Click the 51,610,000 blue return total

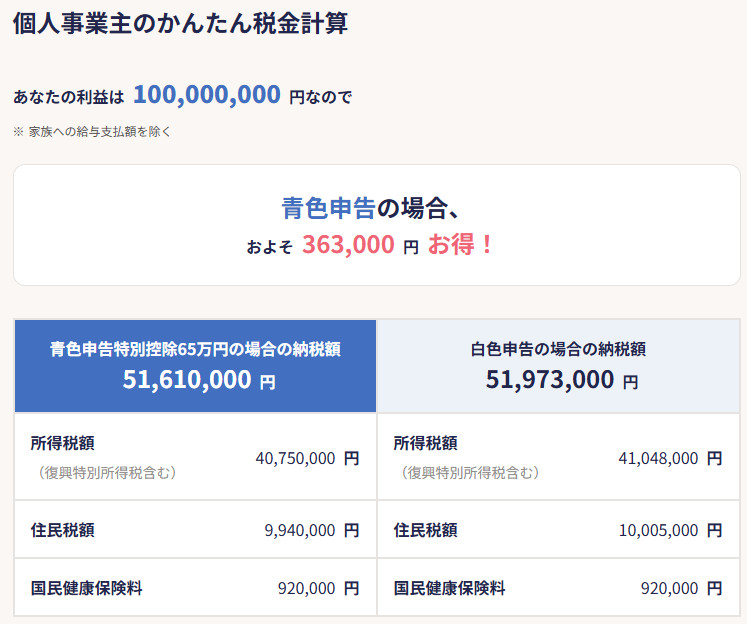point(187,380)
